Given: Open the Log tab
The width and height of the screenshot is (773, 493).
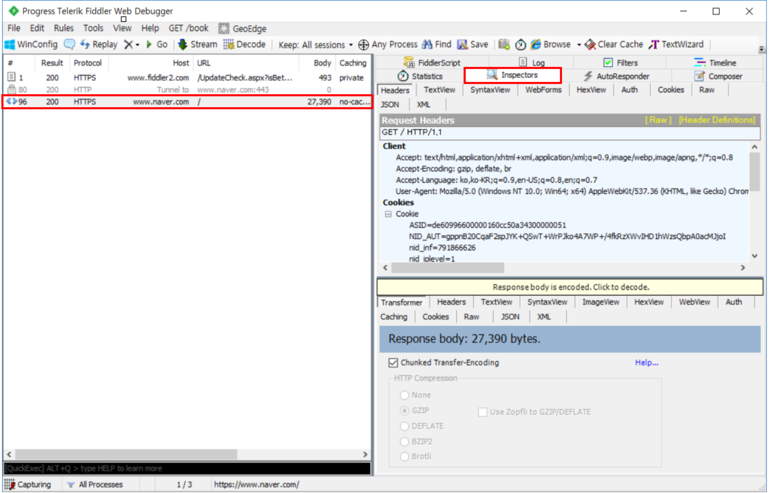Looking at the screenshot, I should pyautogui.click(x=532, y=63).
